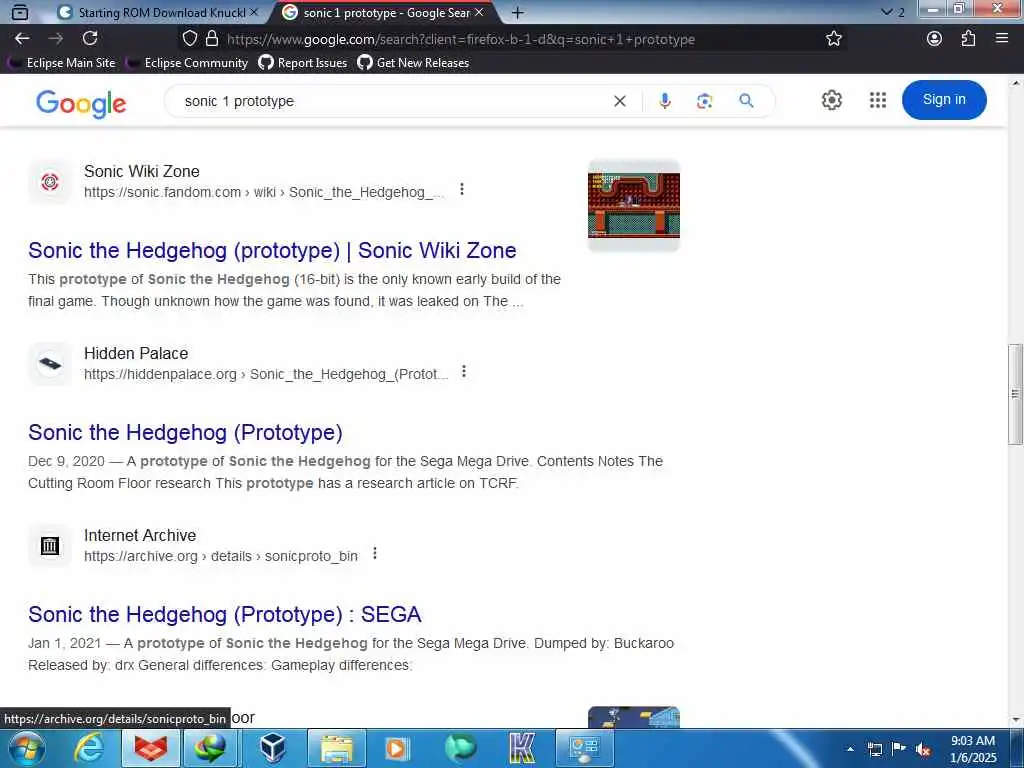This screenshot has height=768, width=1024.
Task: Open Google quick settings gear
Action: 831,100
